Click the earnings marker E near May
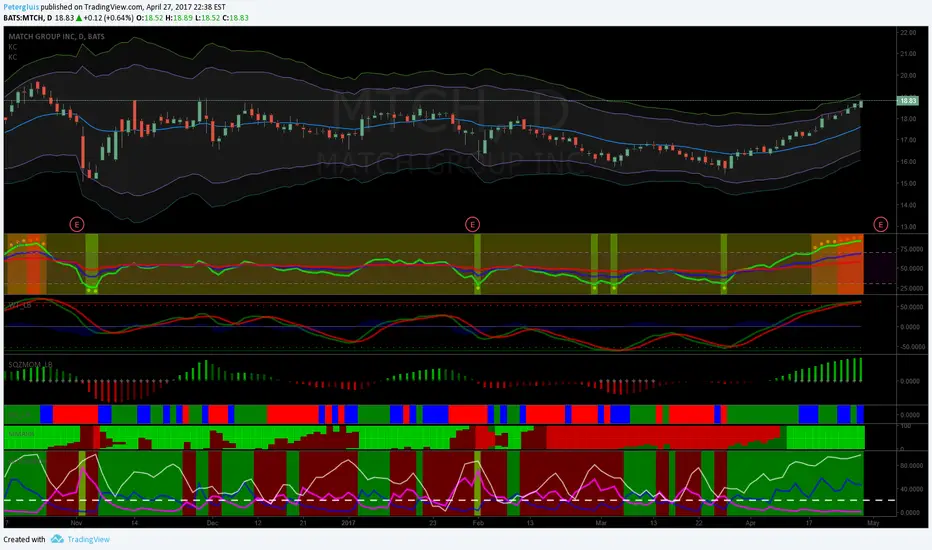The height and width of the screenshot is (550, 932). 880,224
